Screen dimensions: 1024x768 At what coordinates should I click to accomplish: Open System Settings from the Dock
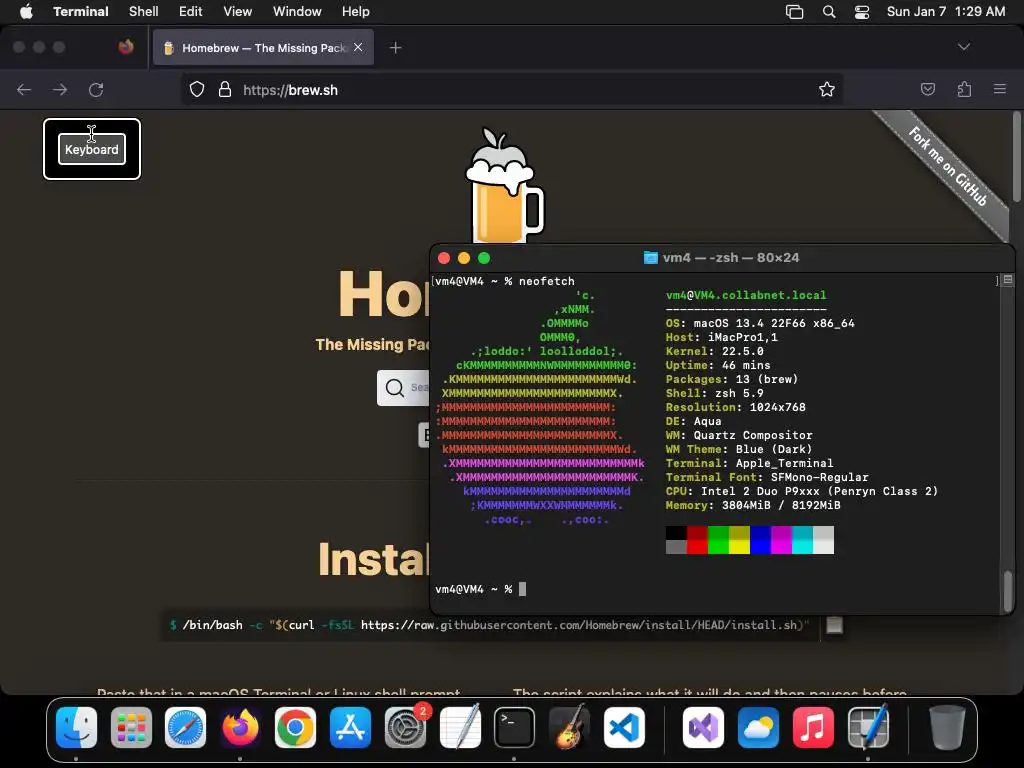coord(406,727)
